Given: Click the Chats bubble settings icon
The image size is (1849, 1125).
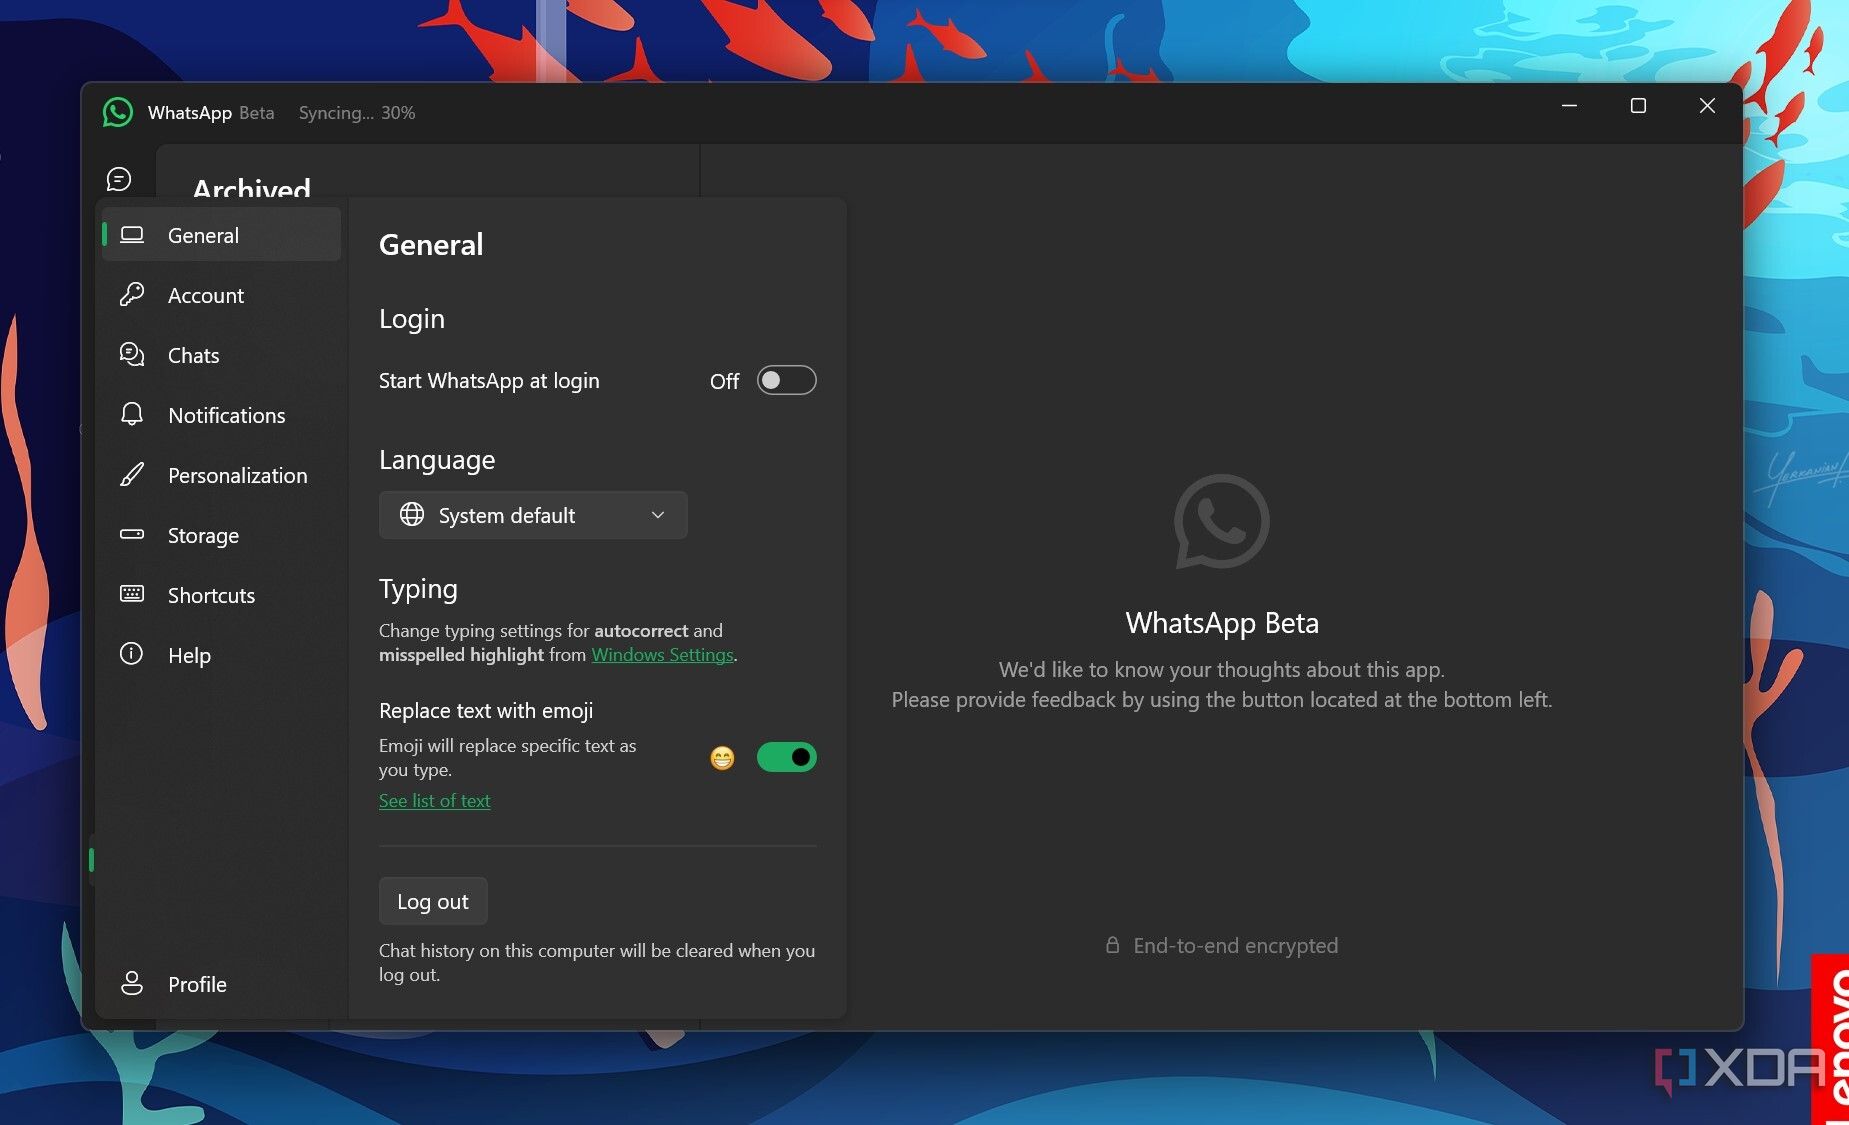Looking at the screenshot, I should point(132,355).
